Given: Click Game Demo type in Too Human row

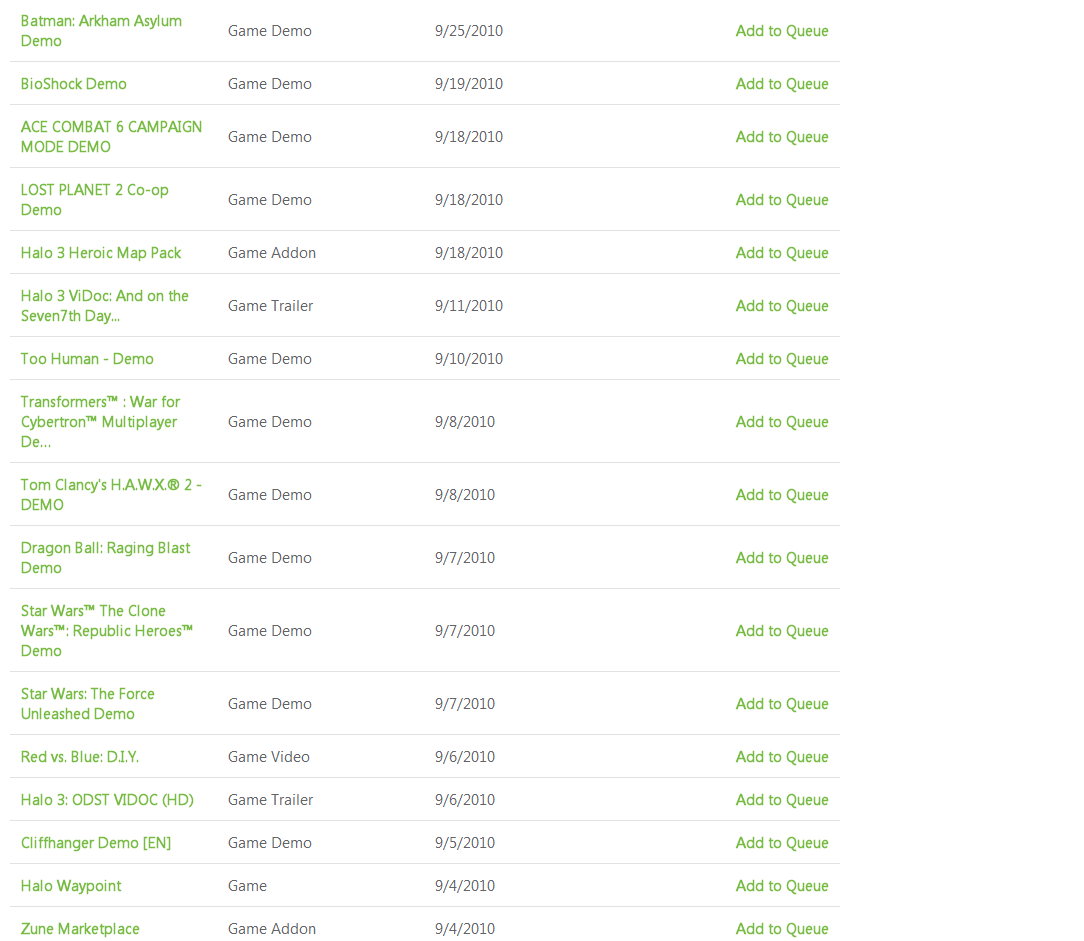Looking at the screenshot, I should coord(270,359).
